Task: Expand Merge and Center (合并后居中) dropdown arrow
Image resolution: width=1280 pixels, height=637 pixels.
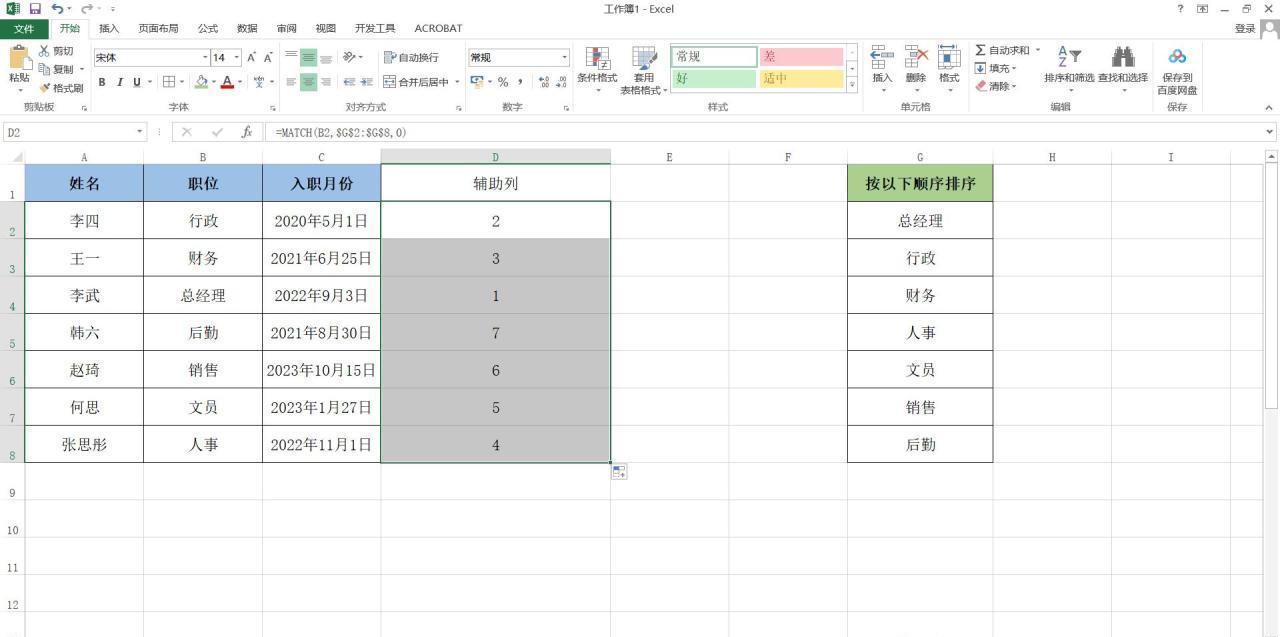Action: click(457, 82)
